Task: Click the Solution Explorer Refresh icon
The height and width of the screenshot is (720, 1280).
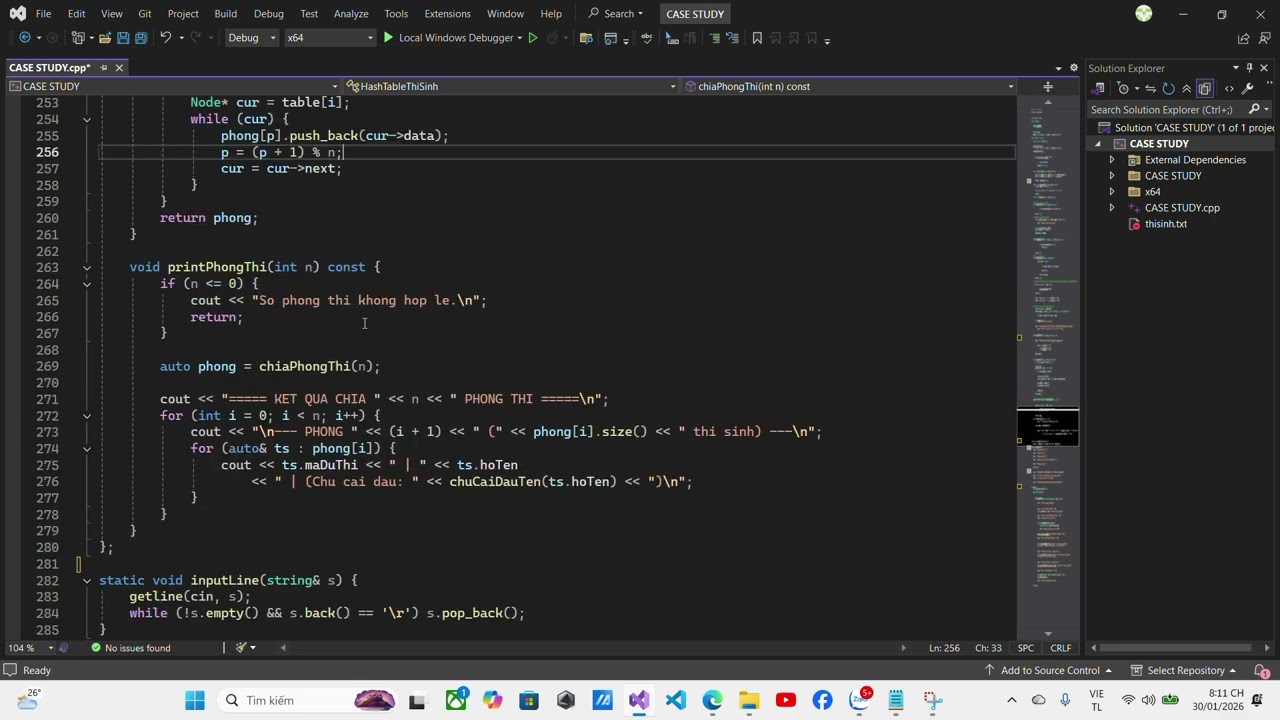Action: (x=1168, y=88)
